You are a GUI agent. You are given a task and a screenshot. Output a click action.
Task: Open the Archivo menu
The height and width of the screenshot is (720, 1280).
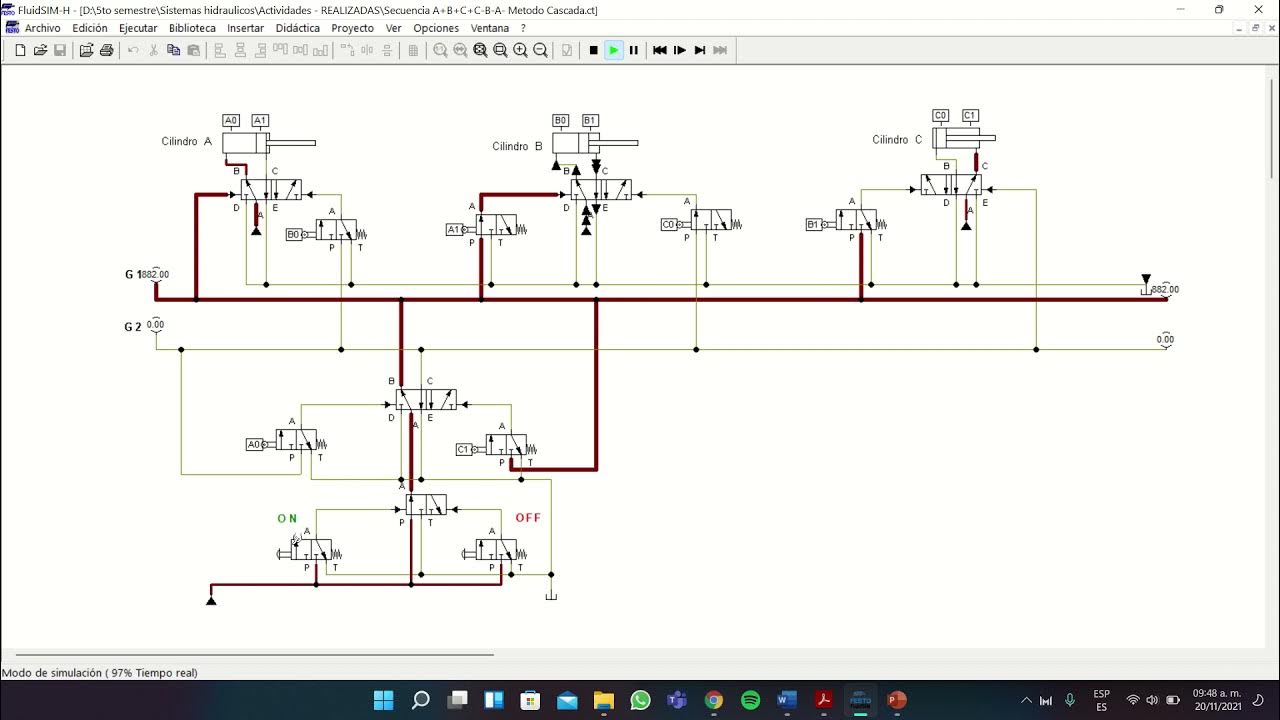tap(42, 28)
